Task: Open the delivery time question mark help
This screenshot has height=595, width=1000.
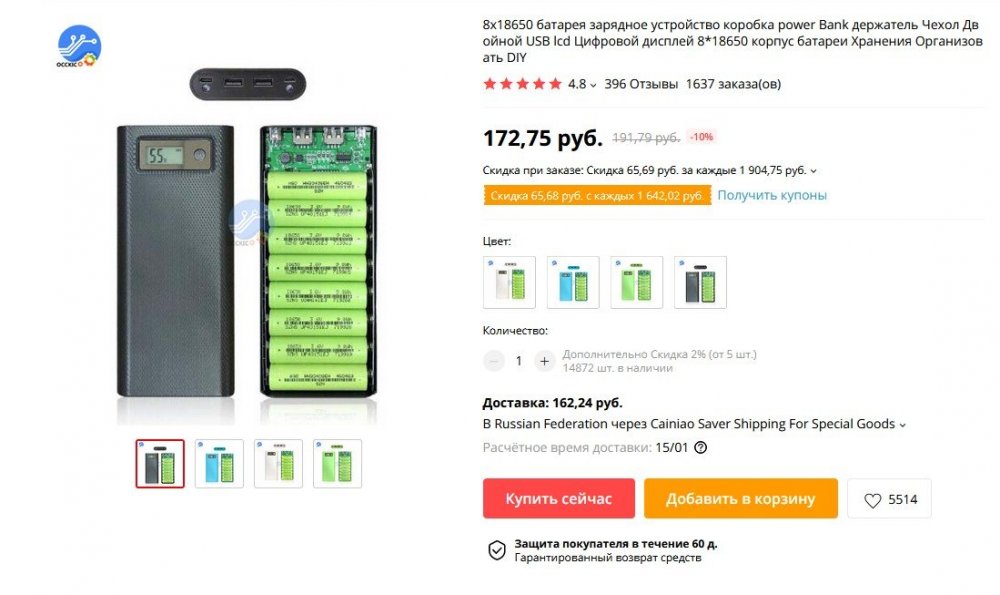Action: click(702, 448)
